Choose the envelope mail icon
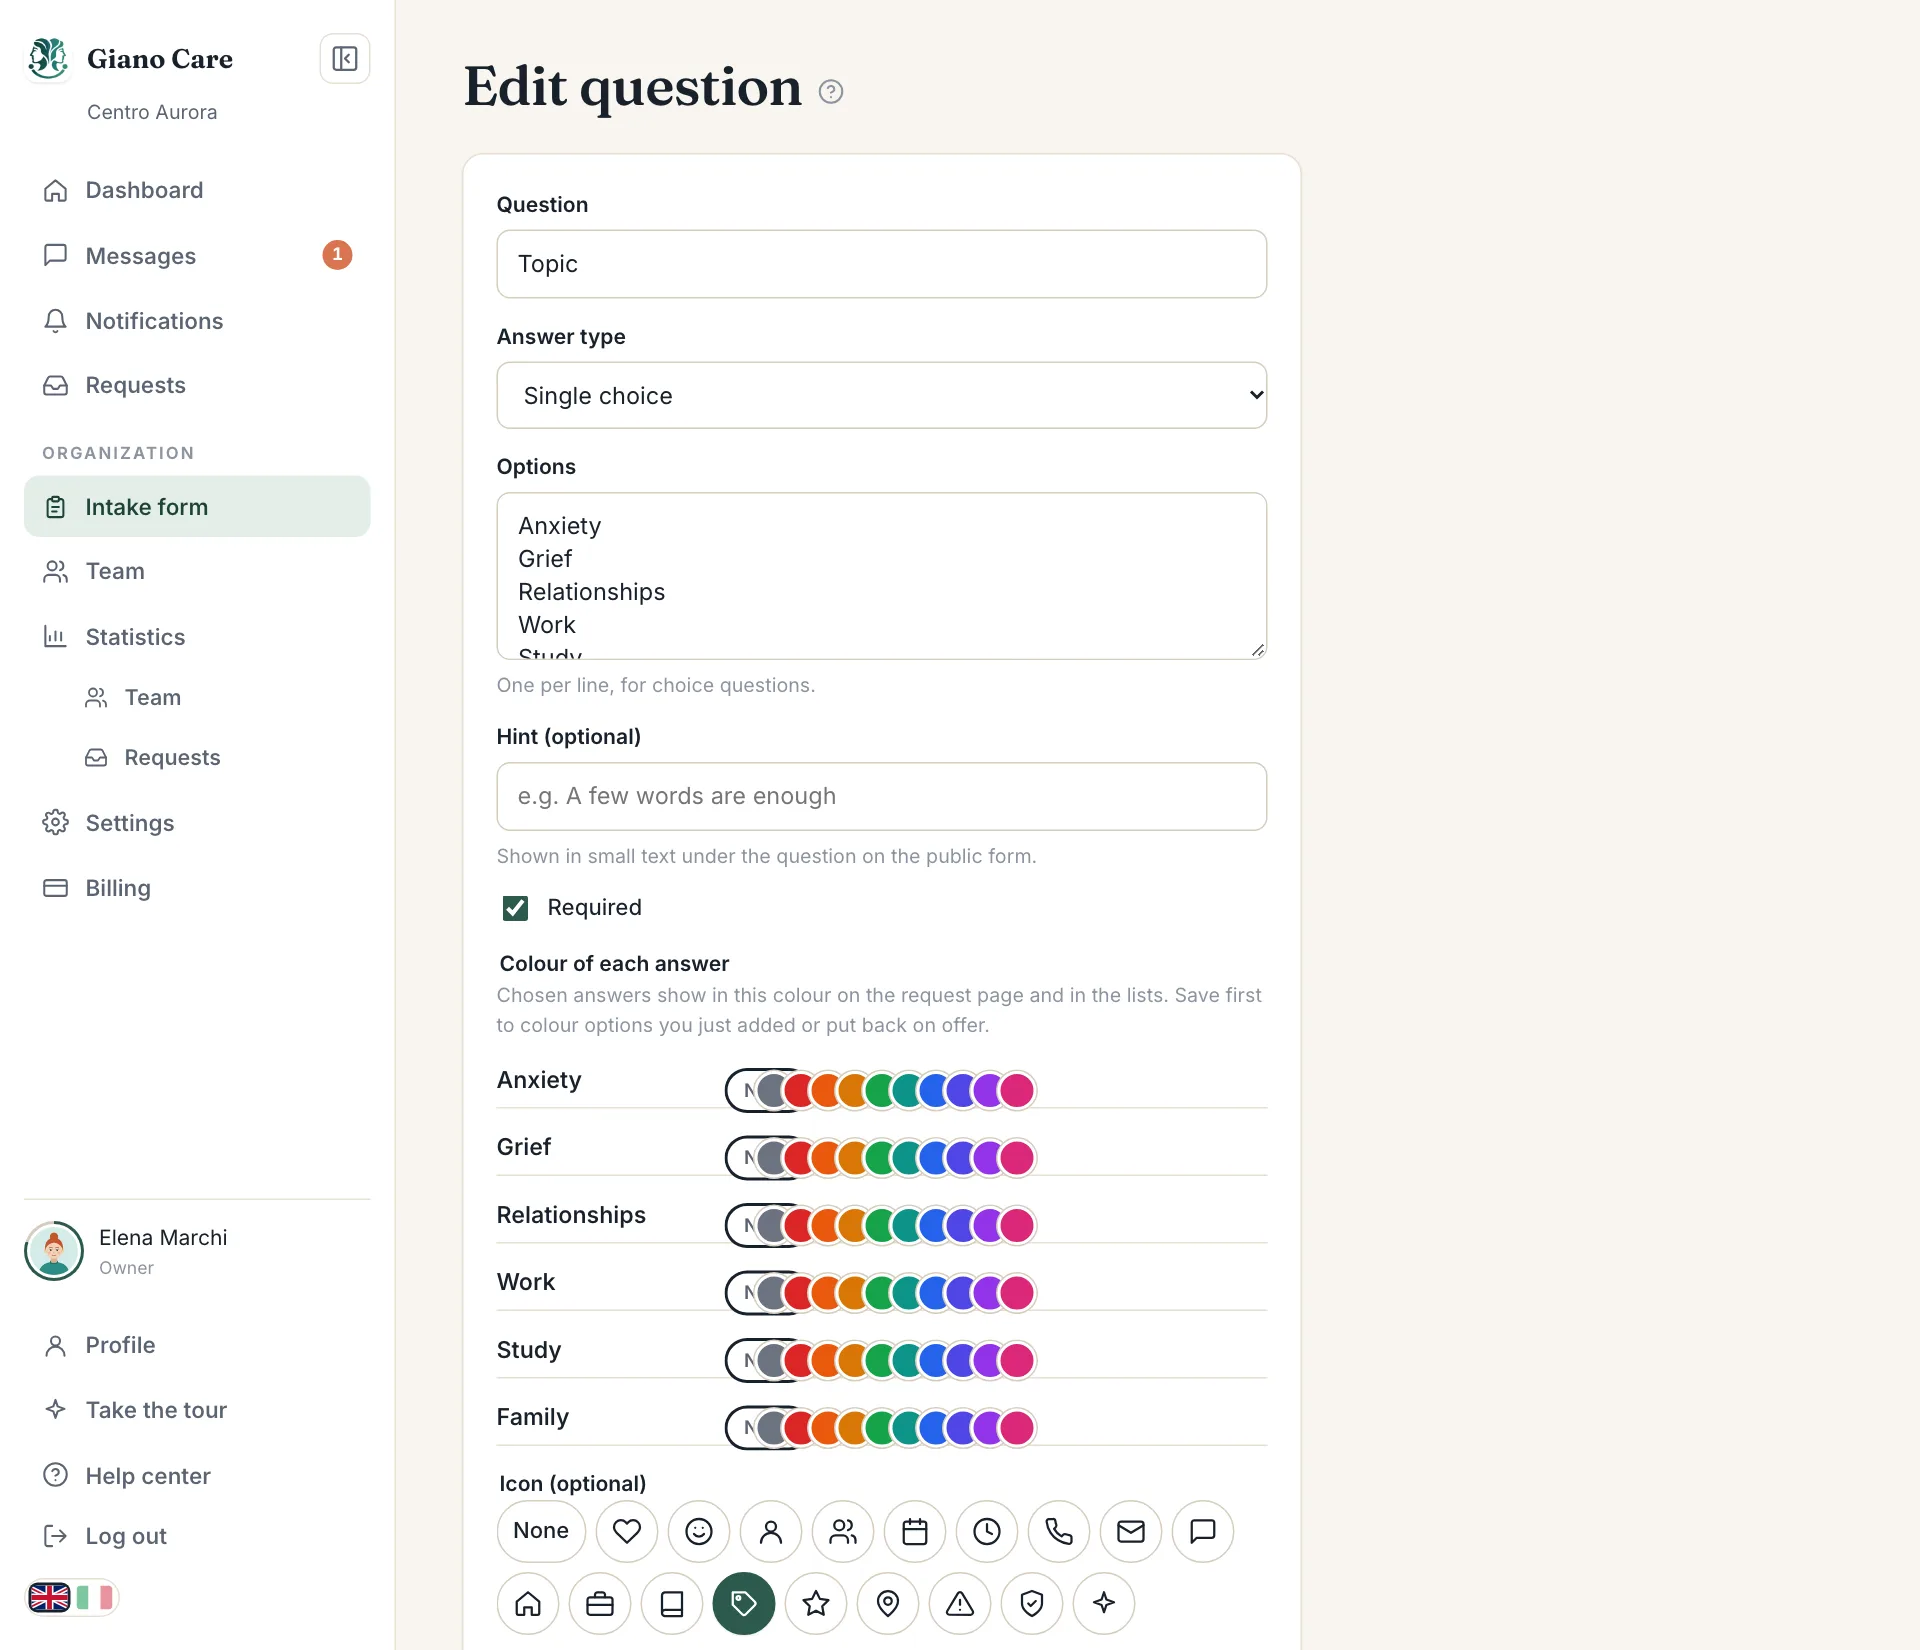 pos(1131,1531)
